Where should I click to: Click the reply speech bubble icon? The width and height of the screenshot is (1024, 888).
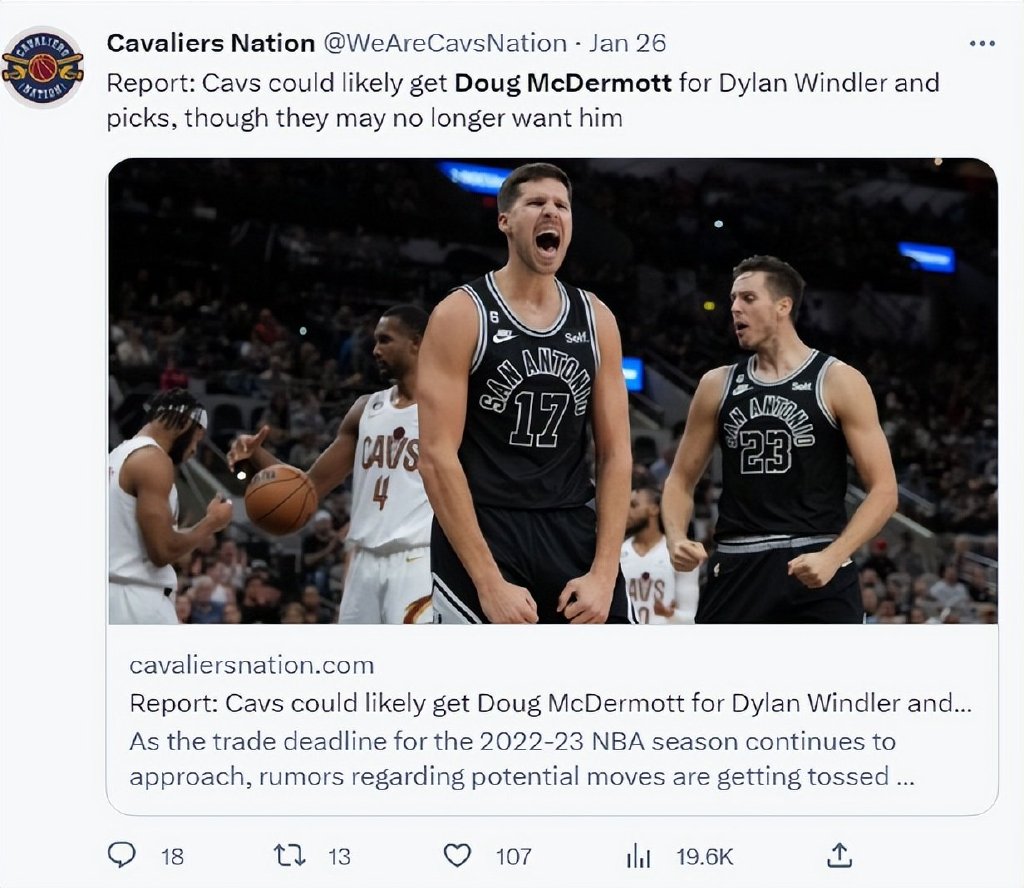click(x=121, y=855)
